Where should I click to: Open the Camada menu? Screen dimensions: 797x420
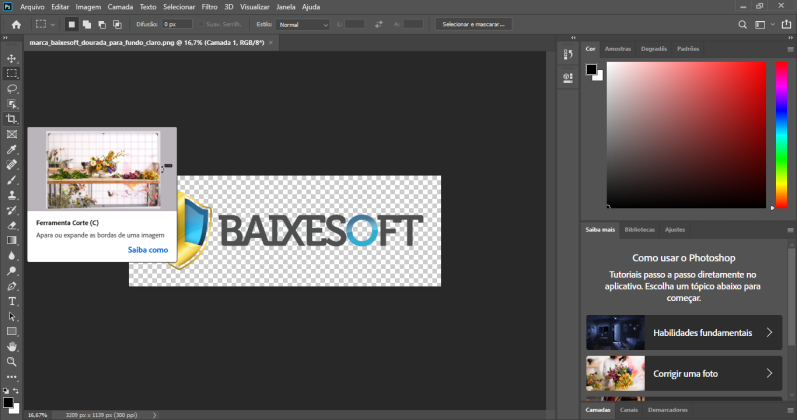(120, 7)
